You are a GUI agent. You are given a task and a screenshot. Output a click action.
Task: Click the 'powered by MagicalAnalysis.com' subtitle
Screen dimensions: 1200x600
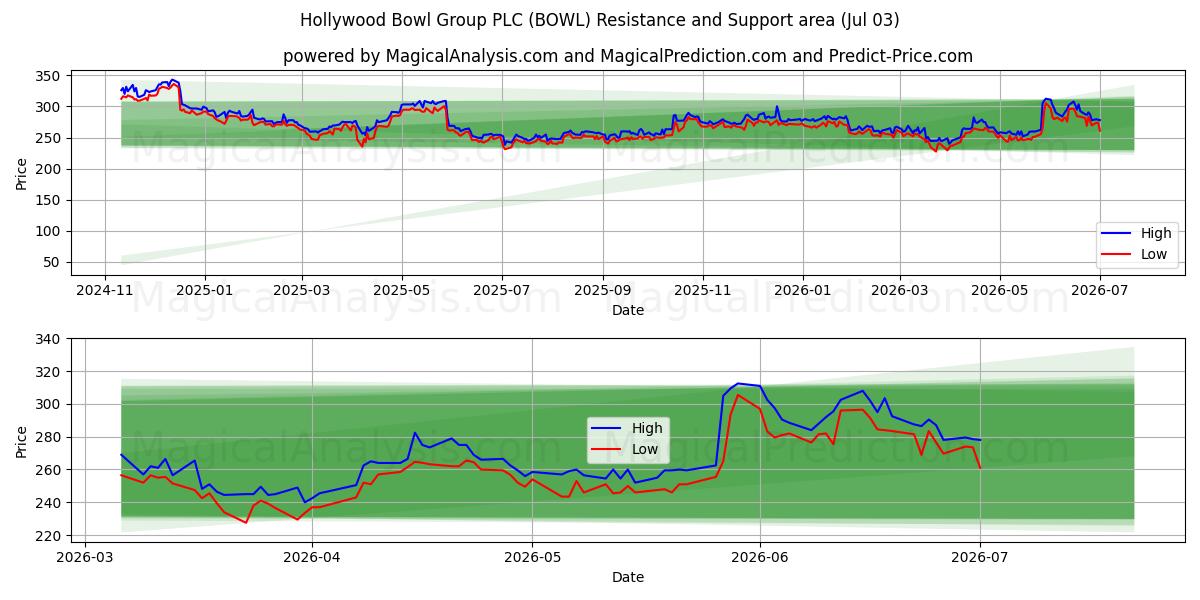(x=628, y=56)
